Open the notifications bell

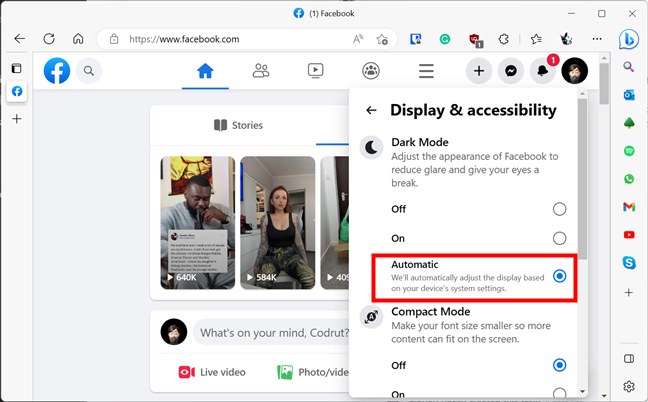point(543,71)
